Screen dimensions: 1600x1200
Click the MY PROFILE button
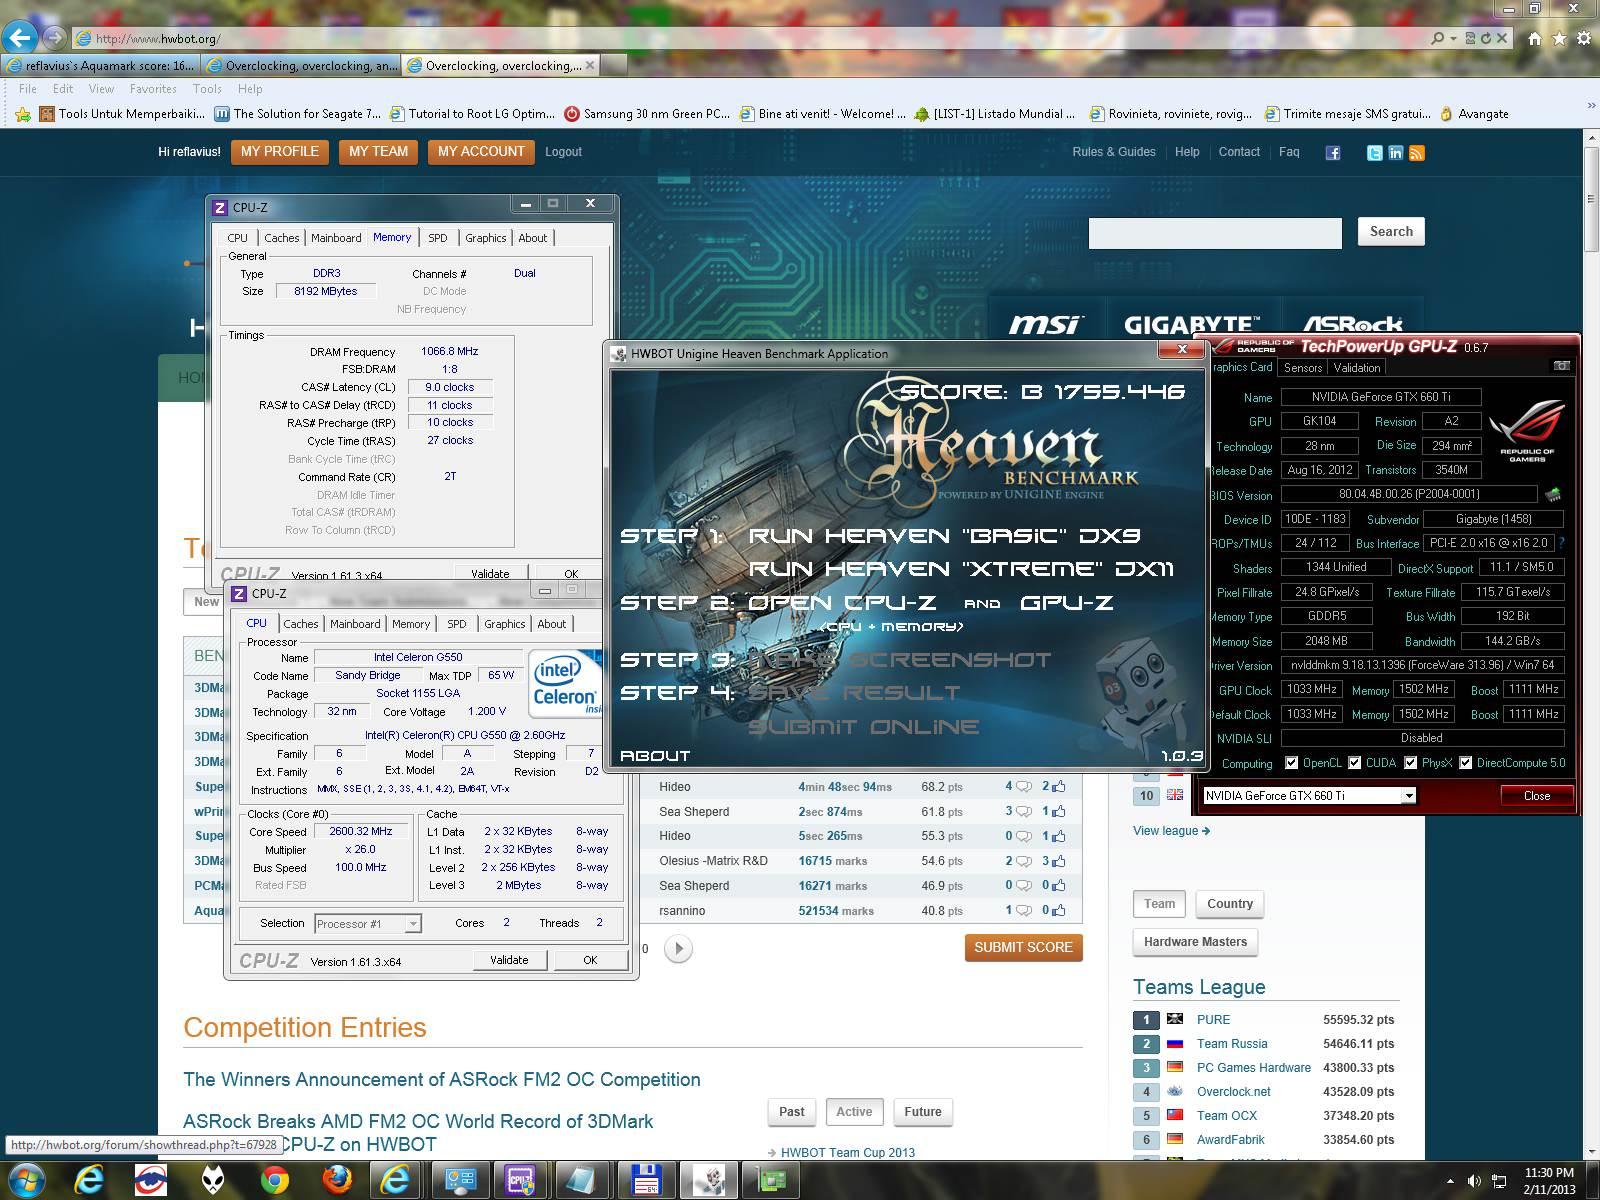pyautogui.click(x=279, y=152)
